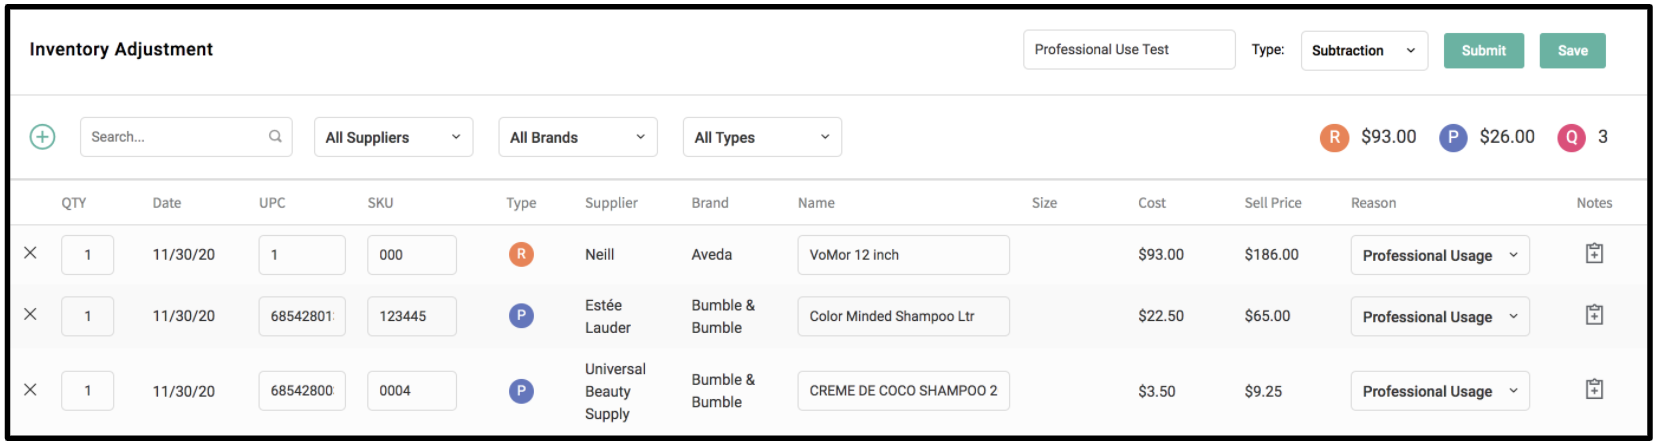Click the blue P professional total badge

[x=1453, y=137]
